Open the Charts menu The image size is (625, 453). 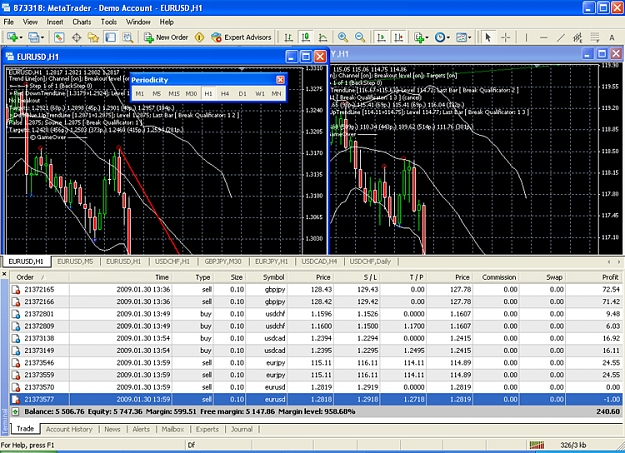click(82, 22)
